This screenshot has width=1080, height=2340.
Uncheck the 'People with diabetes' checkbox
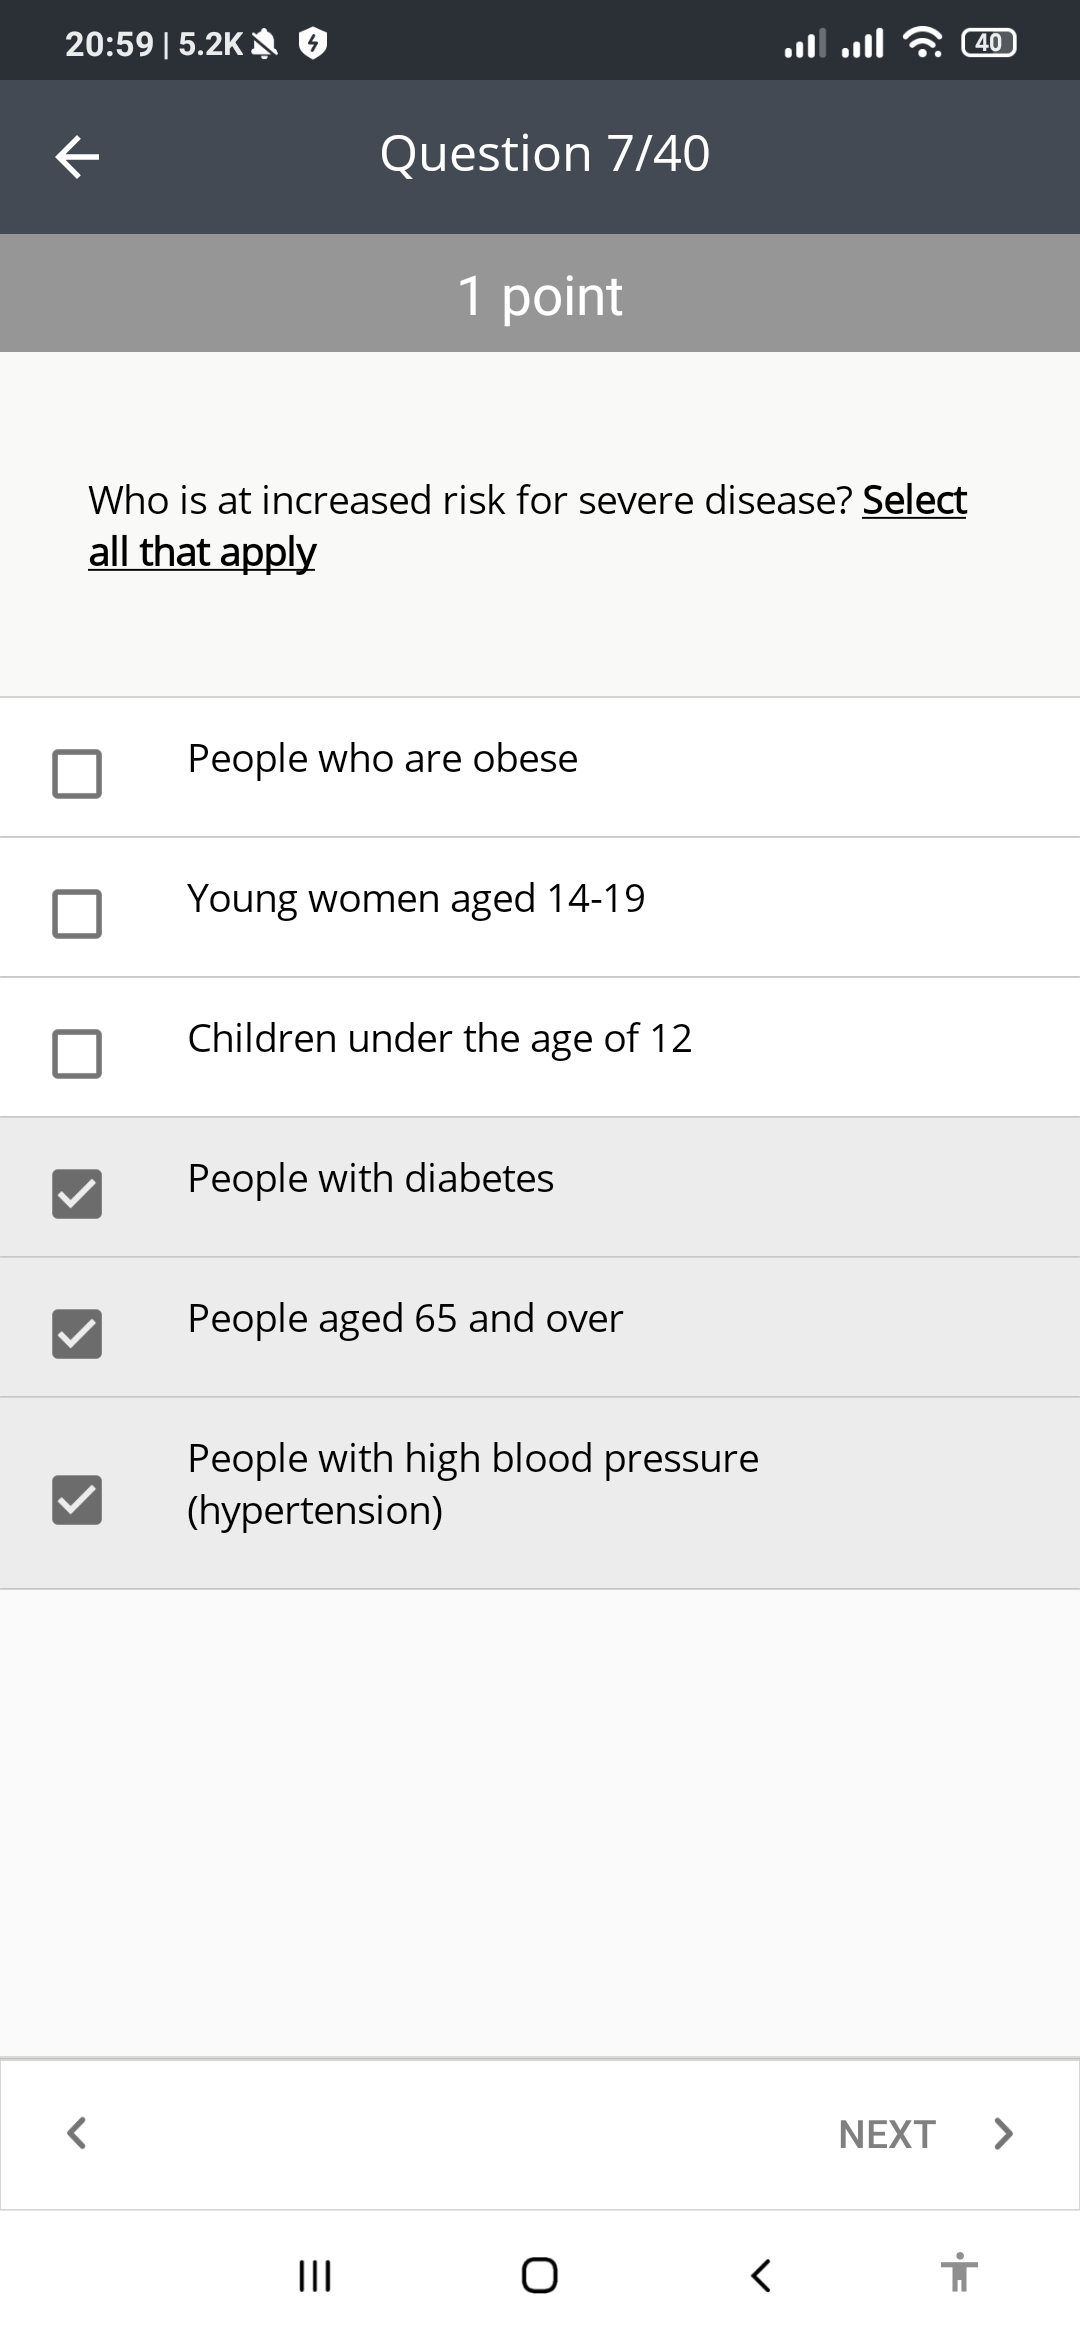pos(77,1193)
